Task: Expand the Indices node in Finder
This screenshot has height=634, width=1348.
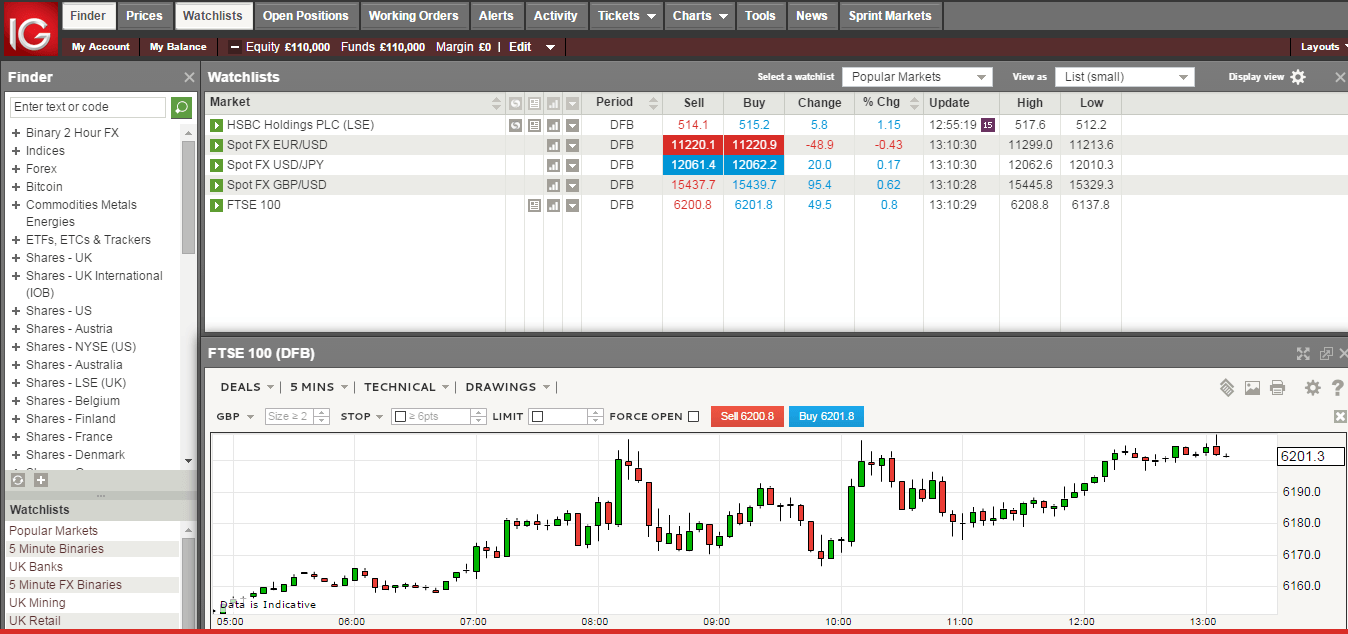Action: 16,151
